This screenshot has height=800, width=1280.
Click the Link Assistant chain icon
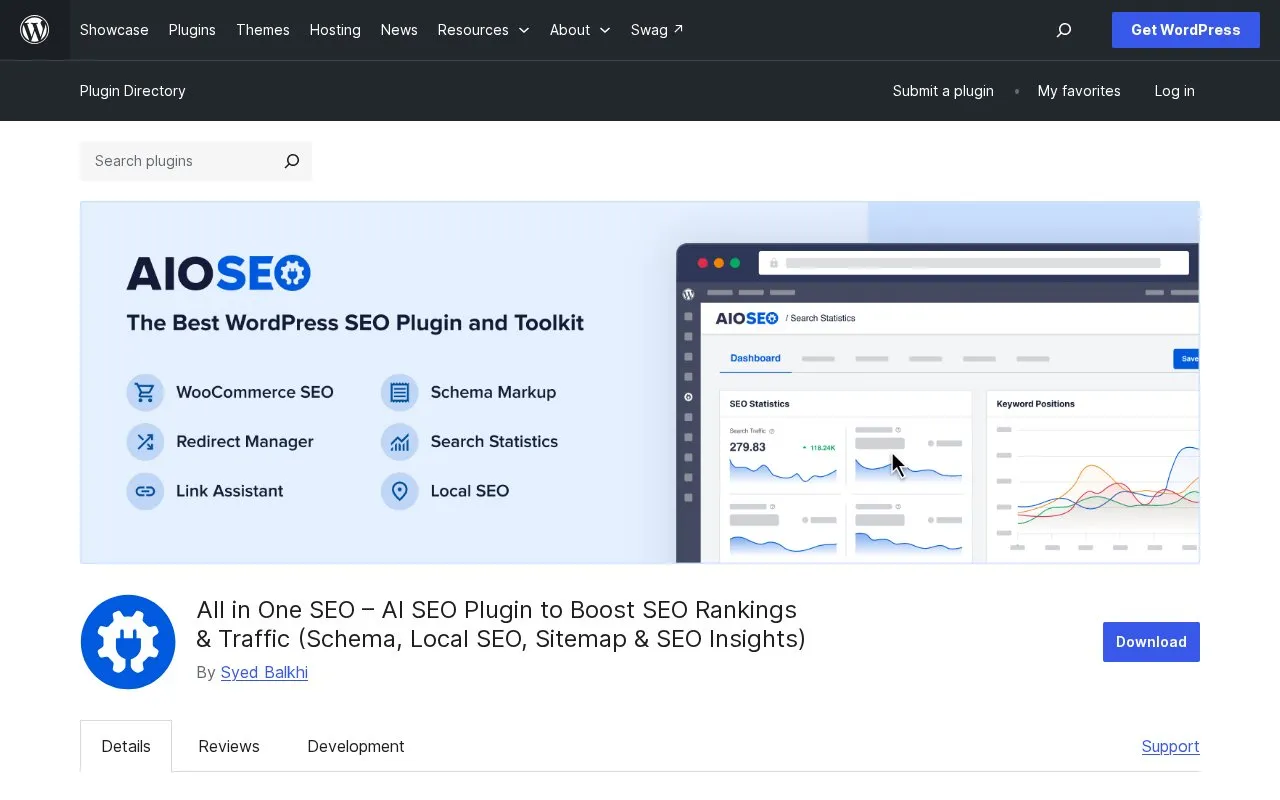pos(145,491)
